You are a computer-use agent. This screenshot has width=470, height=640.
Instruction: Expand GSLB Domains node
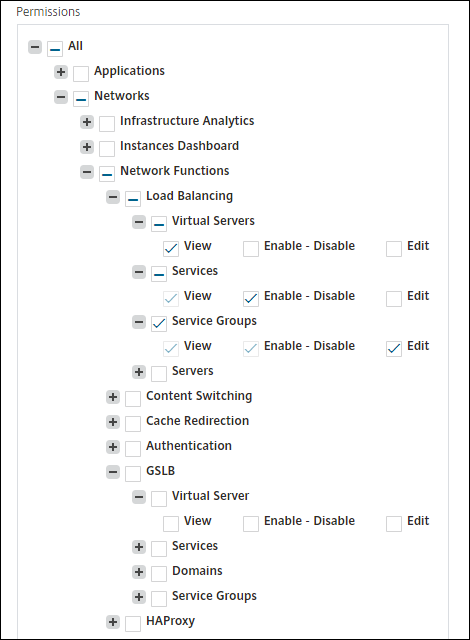(139, 572)
